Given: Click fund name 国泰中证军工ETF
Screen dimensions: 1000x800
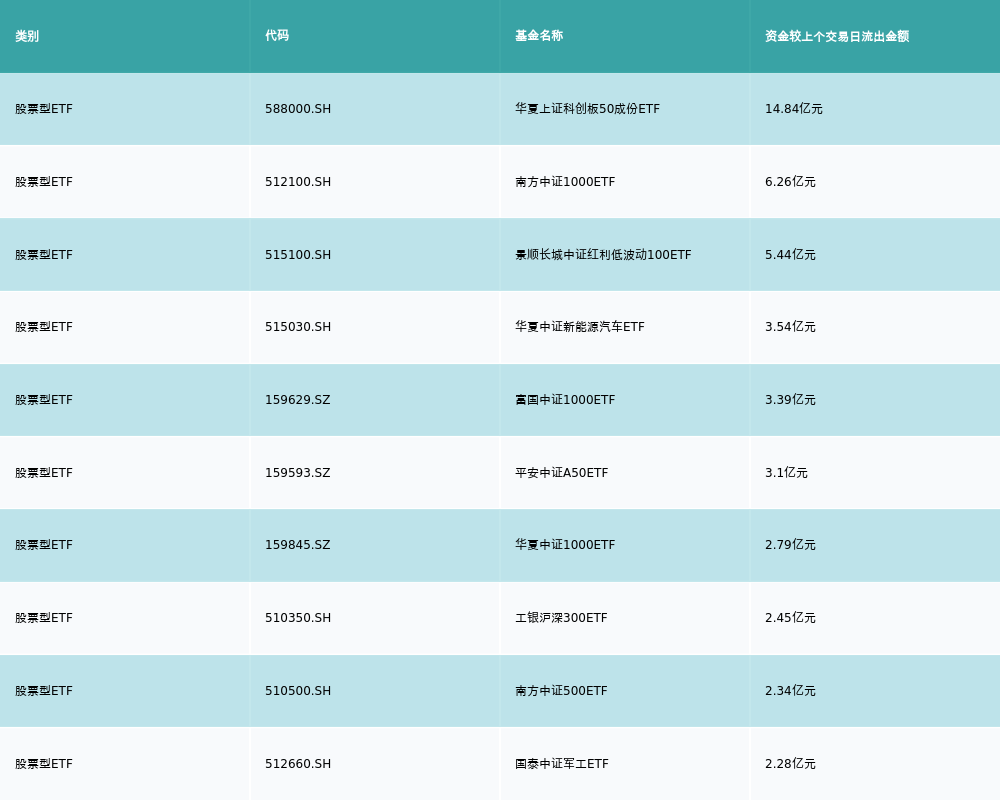Looking at the screenshot, I should 561,764.
